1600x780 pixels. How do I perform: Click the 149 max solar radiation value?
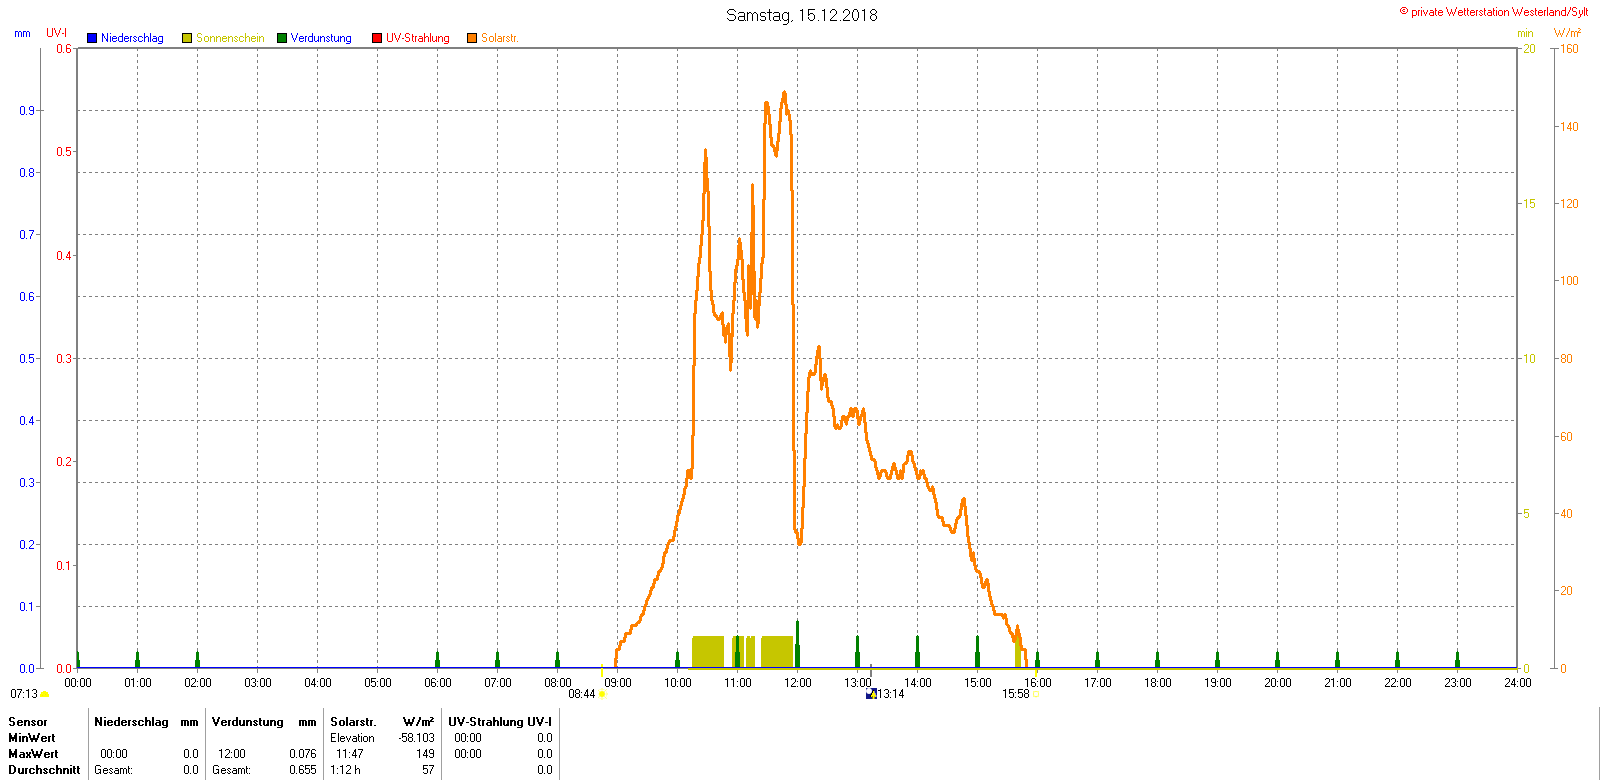426,754
